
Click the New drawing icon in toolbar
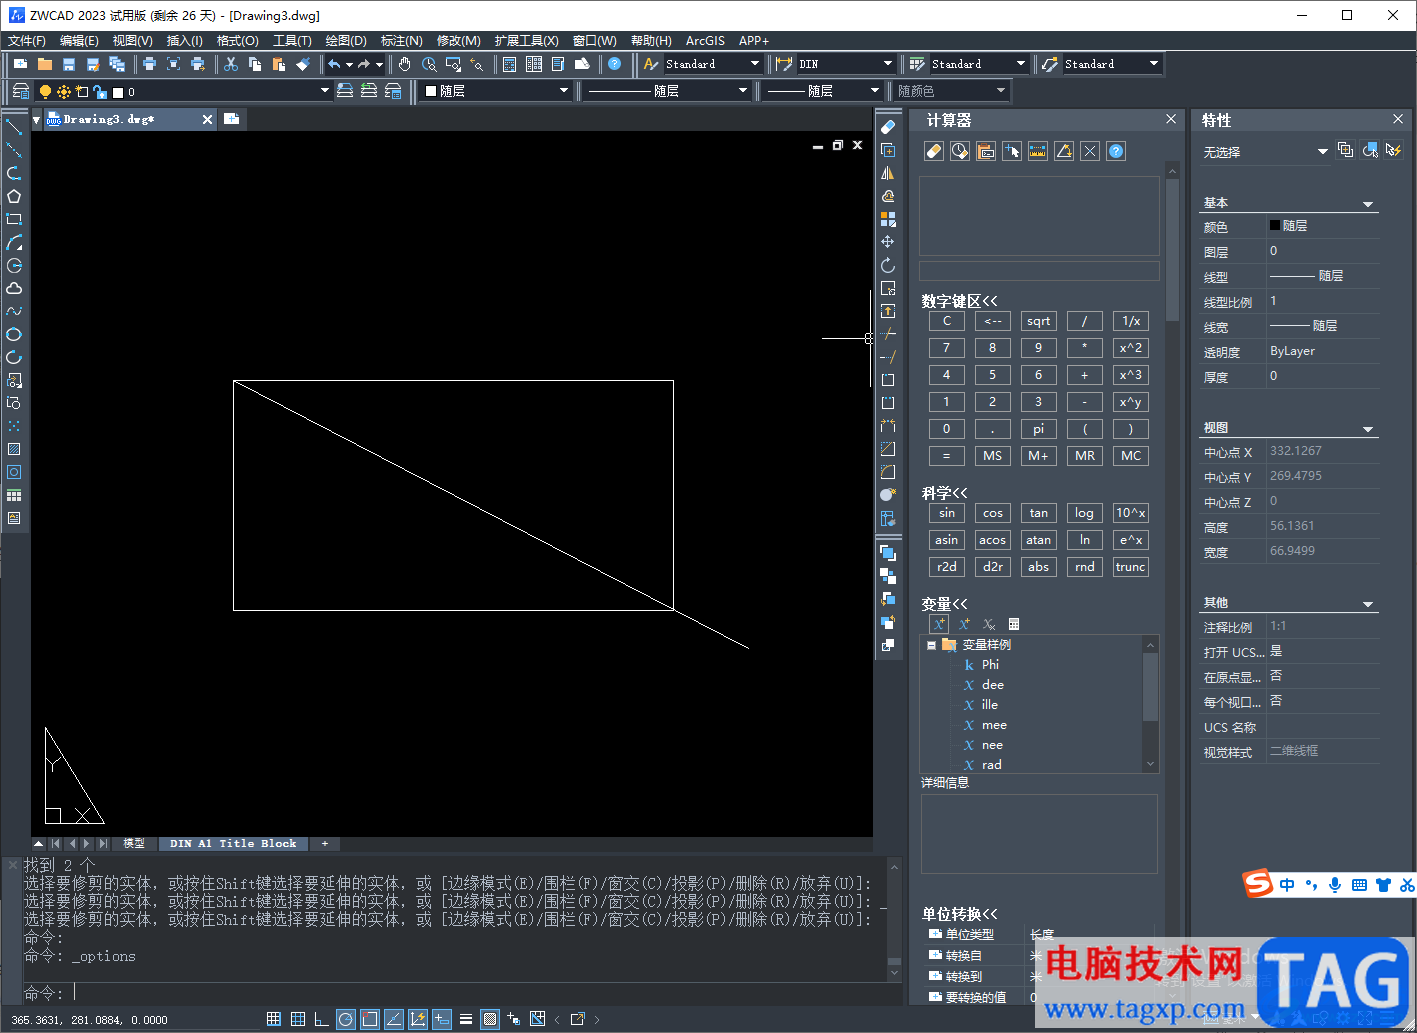20,64
